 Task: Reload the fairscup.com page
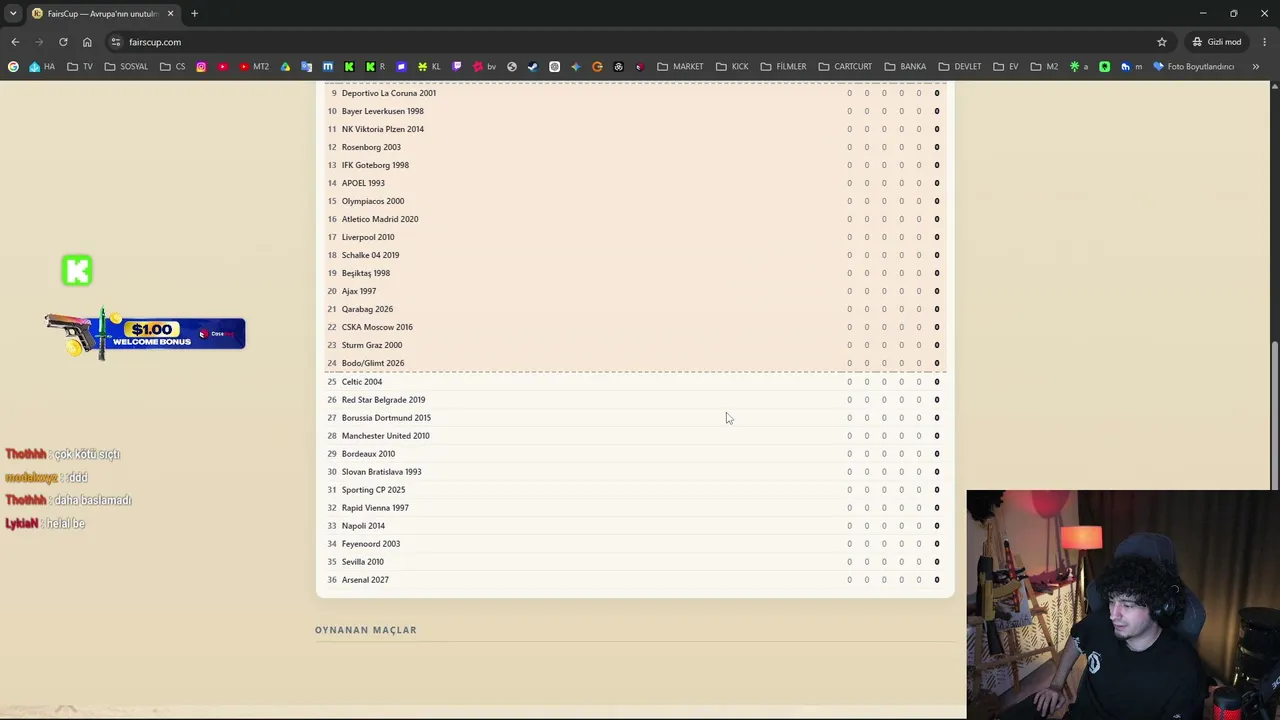[x=63, y=42]
